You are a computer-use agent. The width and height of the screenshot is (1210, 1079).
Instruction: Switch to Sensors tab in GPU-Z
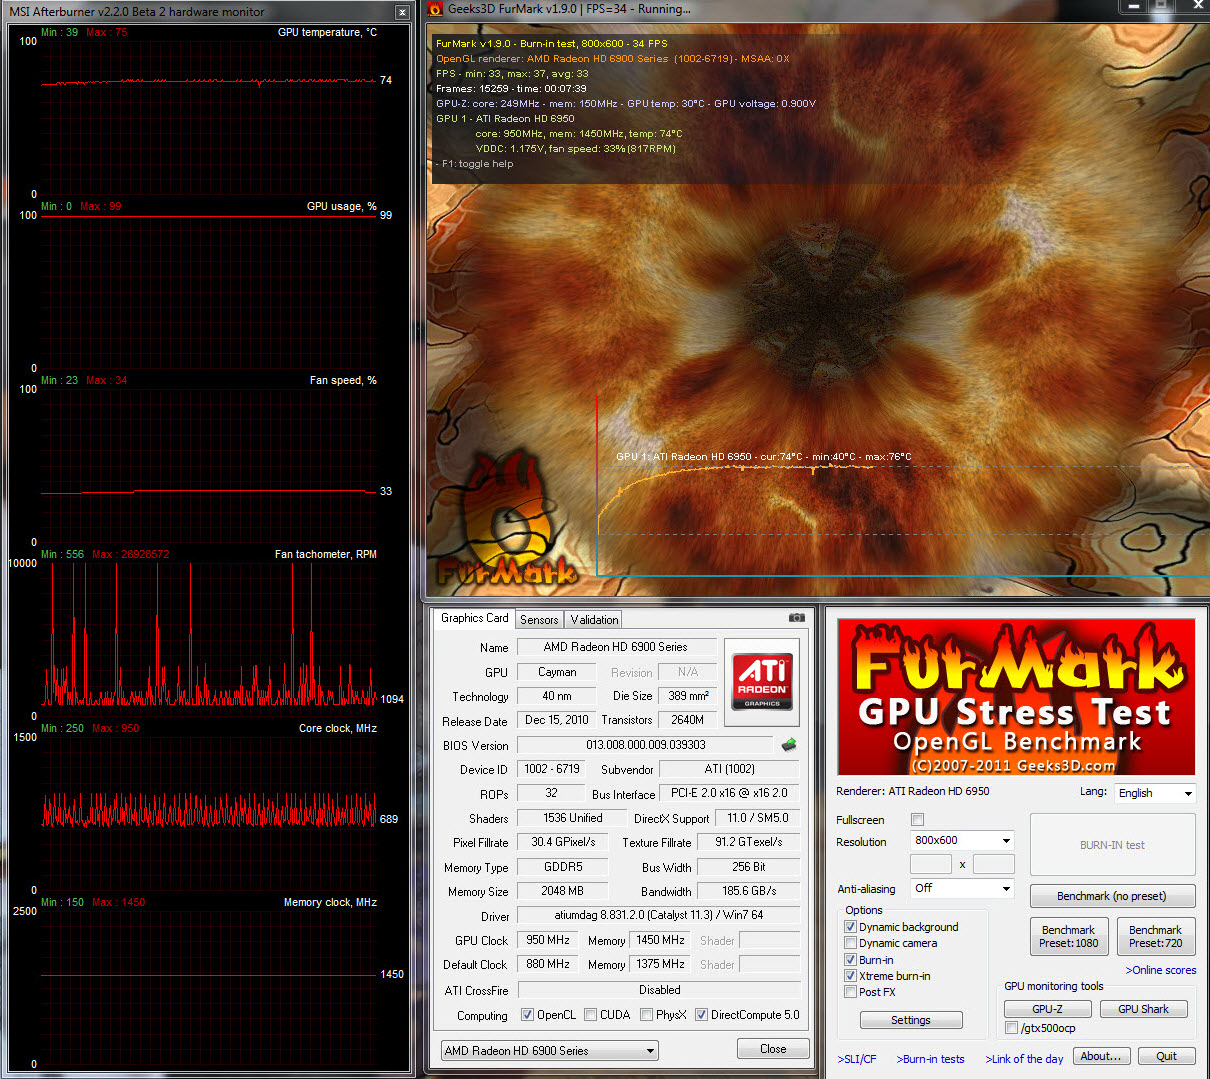539,620
